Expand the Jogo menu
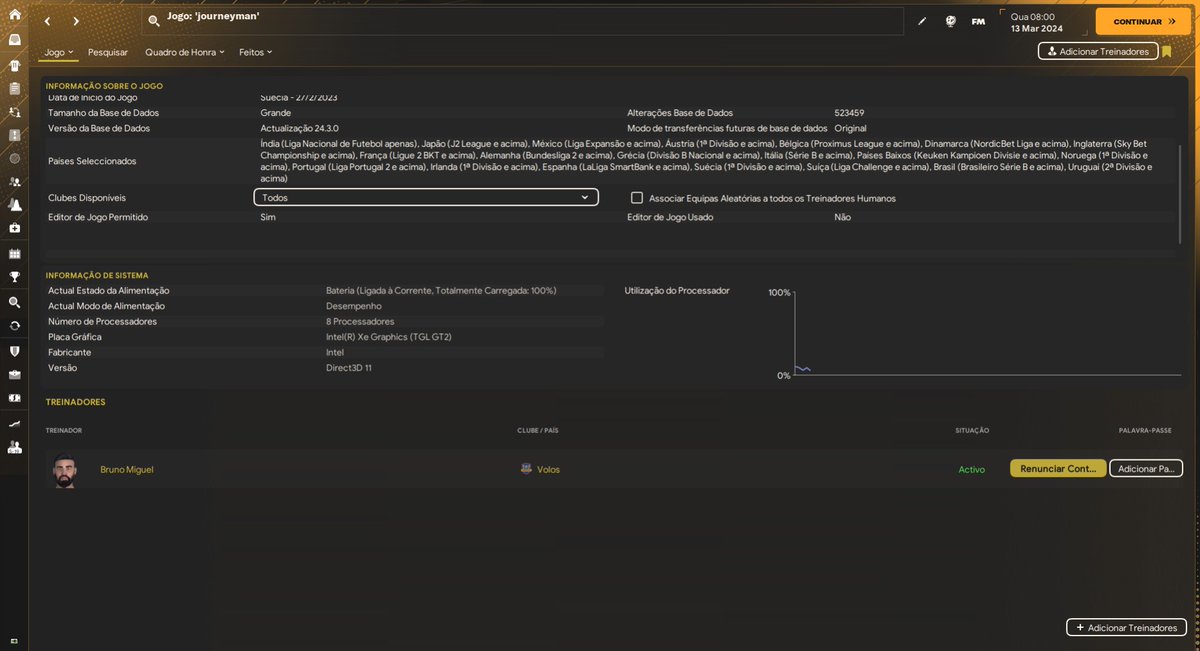The width and height of the screenshot is (1200, 651). (59, 51)
